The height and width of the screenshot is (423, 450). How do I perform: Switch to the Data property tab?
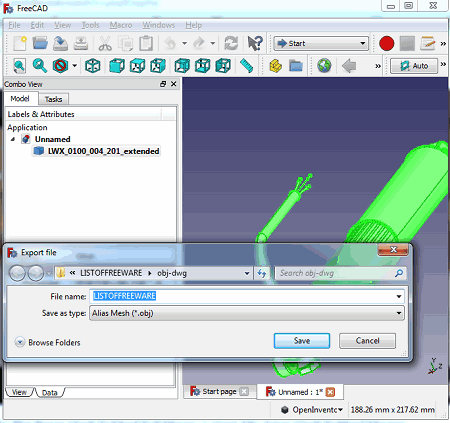click(49, 393)
